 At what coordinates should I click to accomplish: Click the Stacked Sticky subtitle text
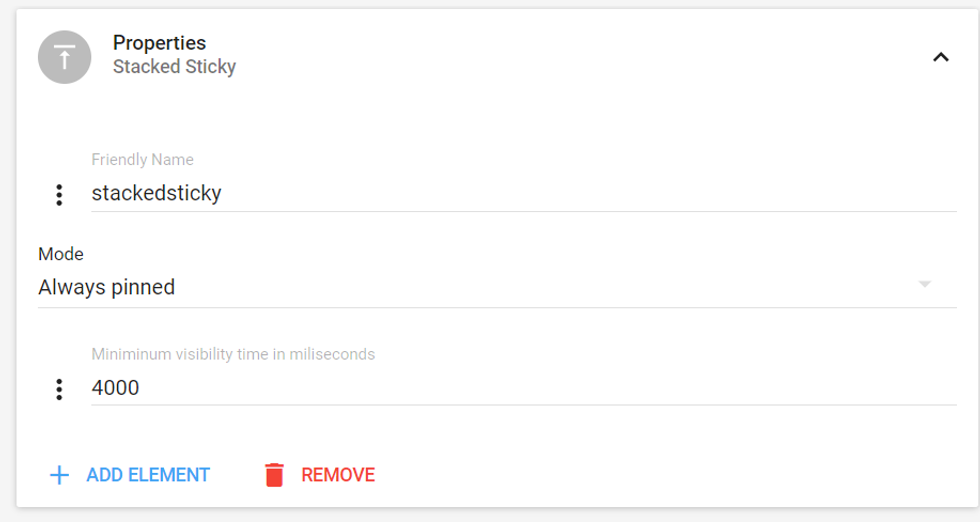(174, 67)
